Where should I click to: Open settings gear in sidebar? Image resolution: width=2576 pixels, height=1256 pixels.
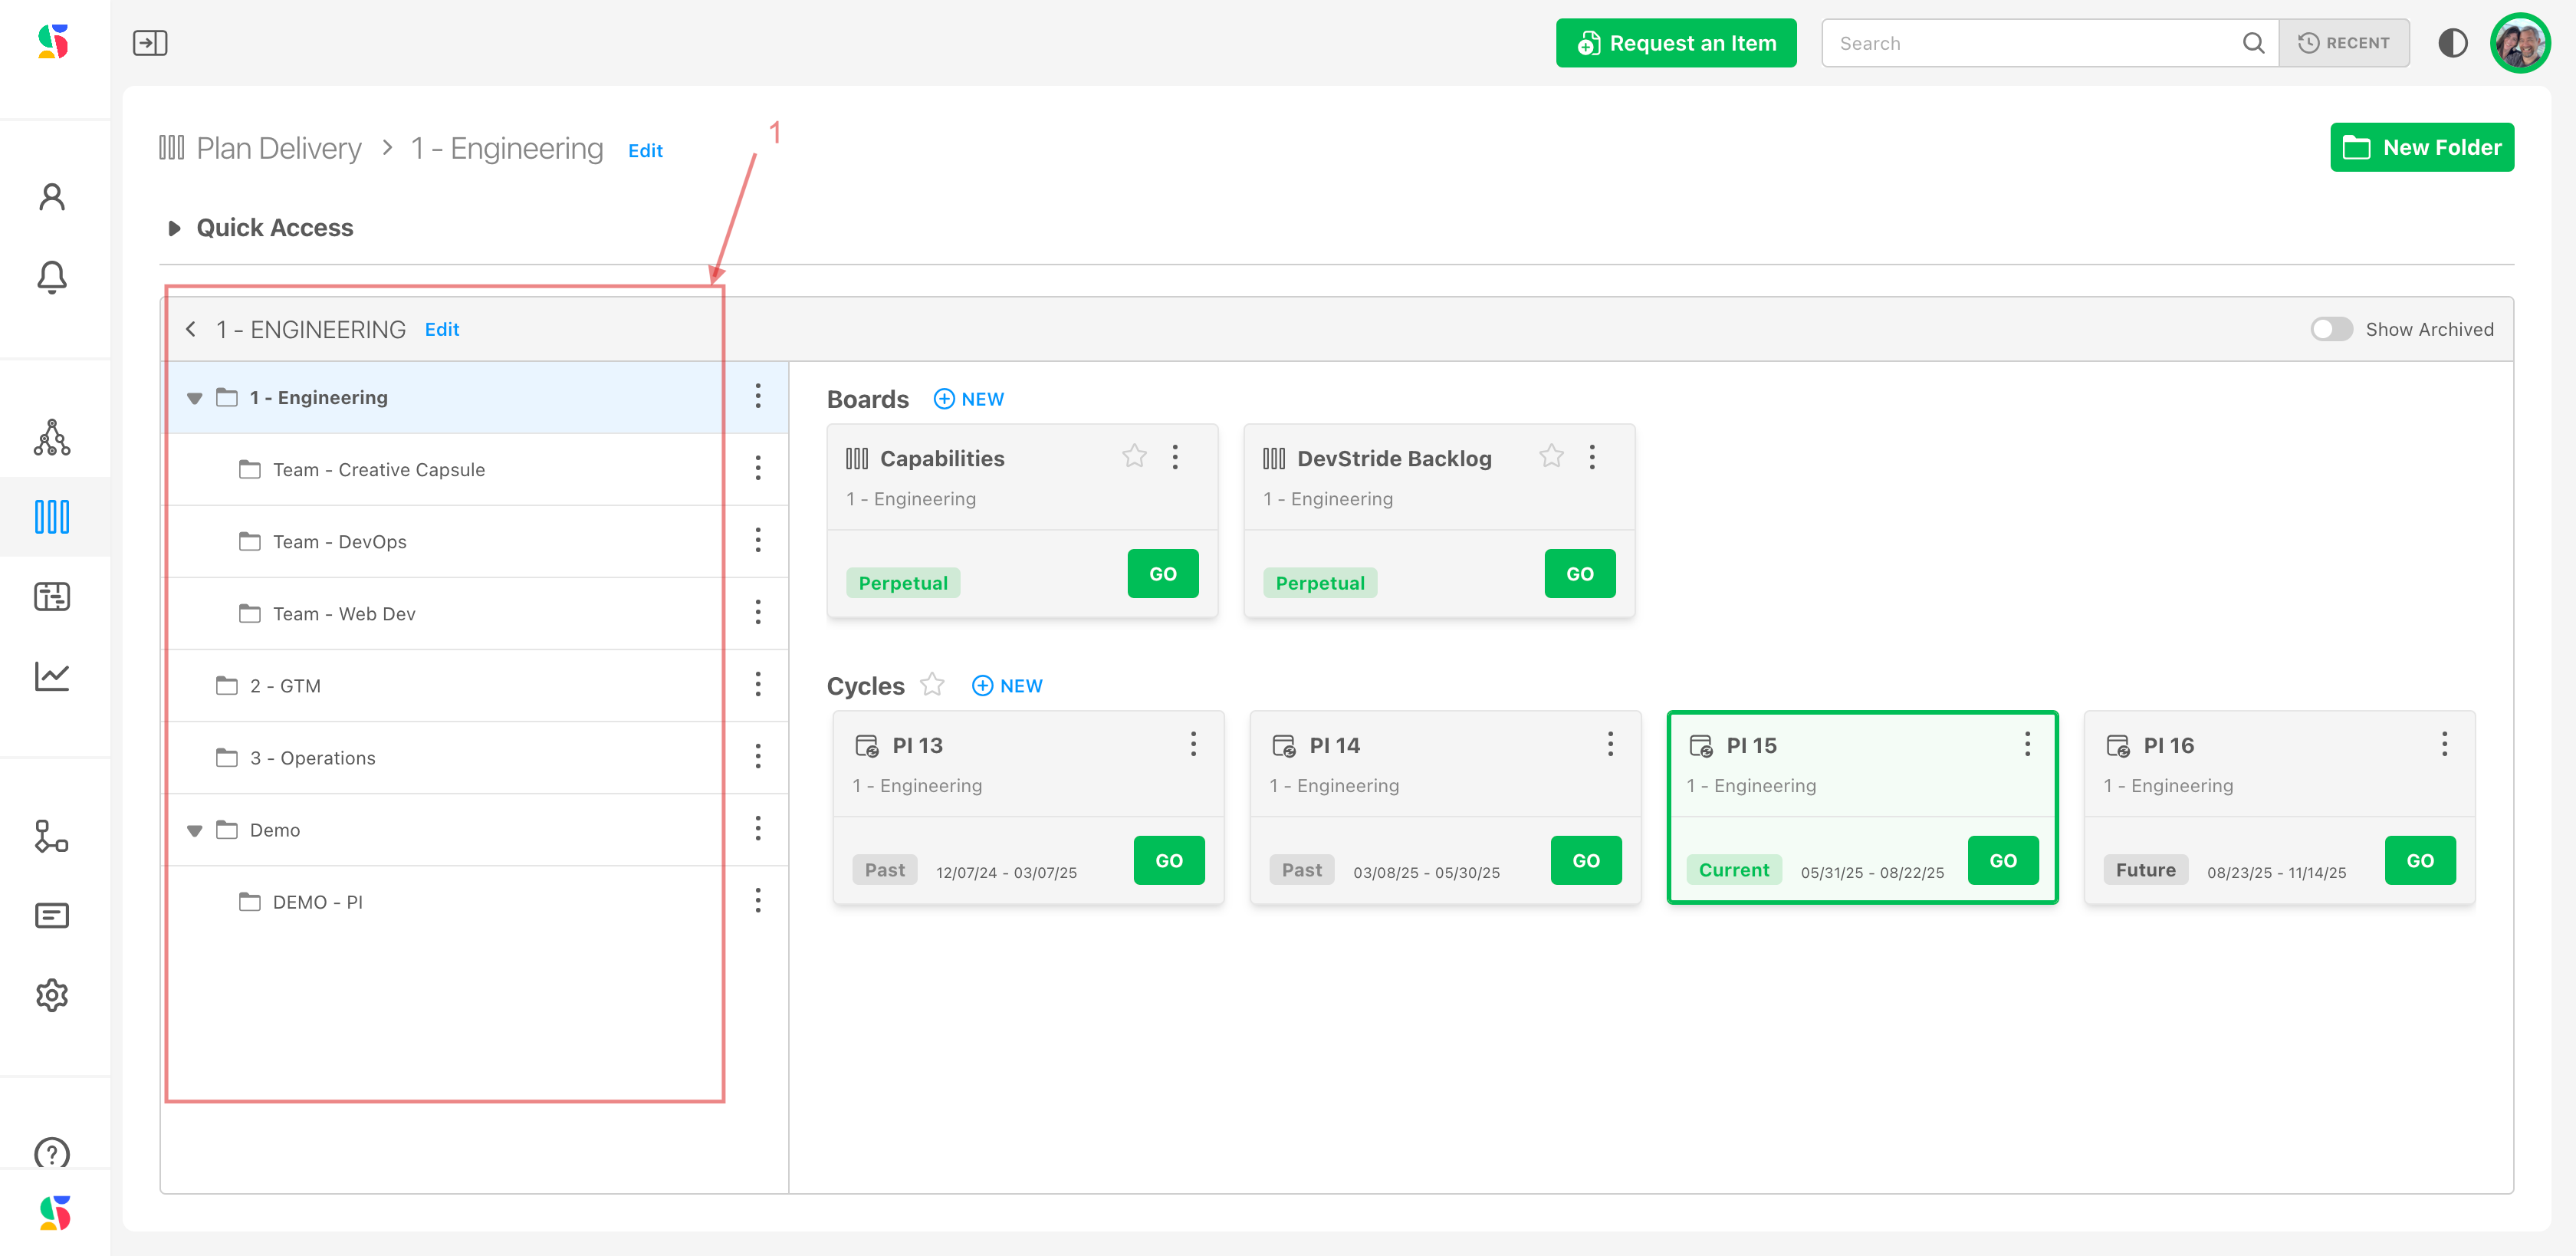coord(52,995)
